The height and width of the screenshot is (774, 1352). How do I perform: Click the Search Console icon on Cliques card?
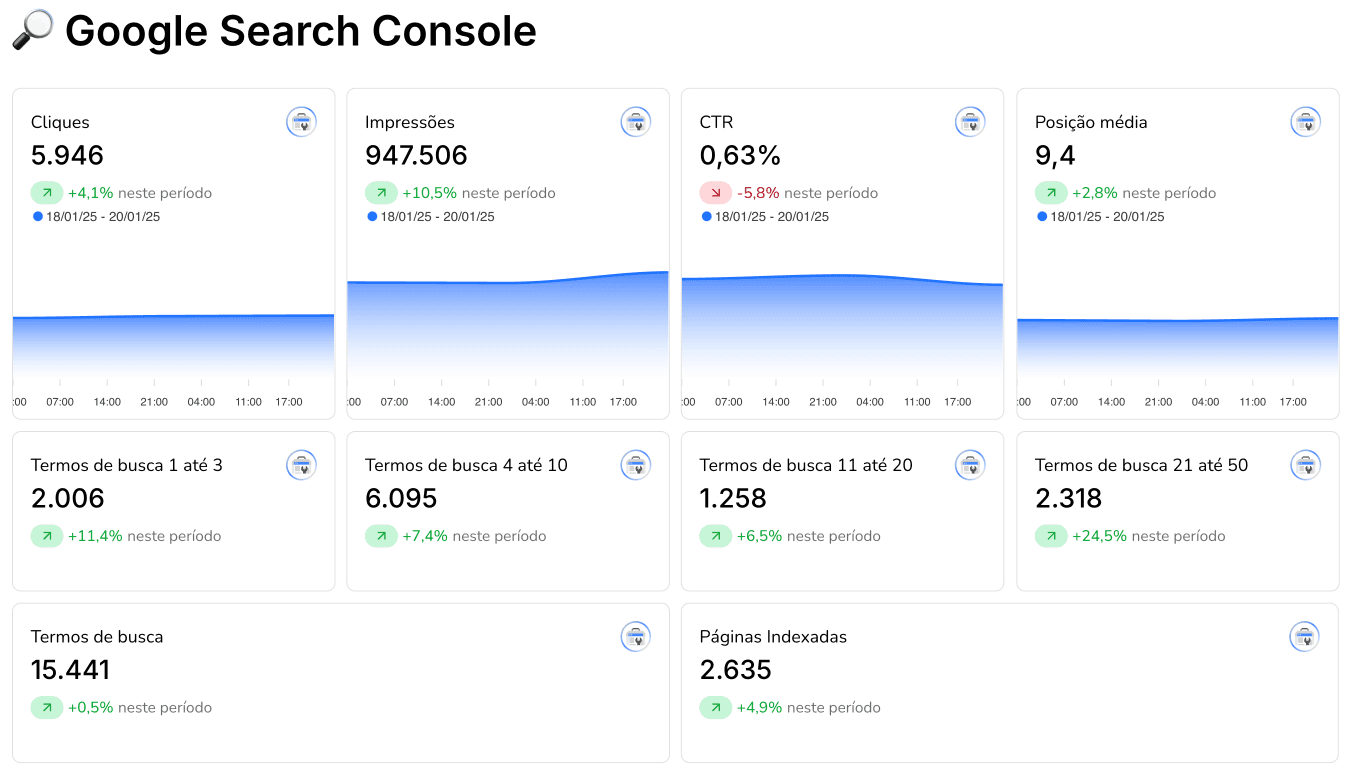(301, 122)
